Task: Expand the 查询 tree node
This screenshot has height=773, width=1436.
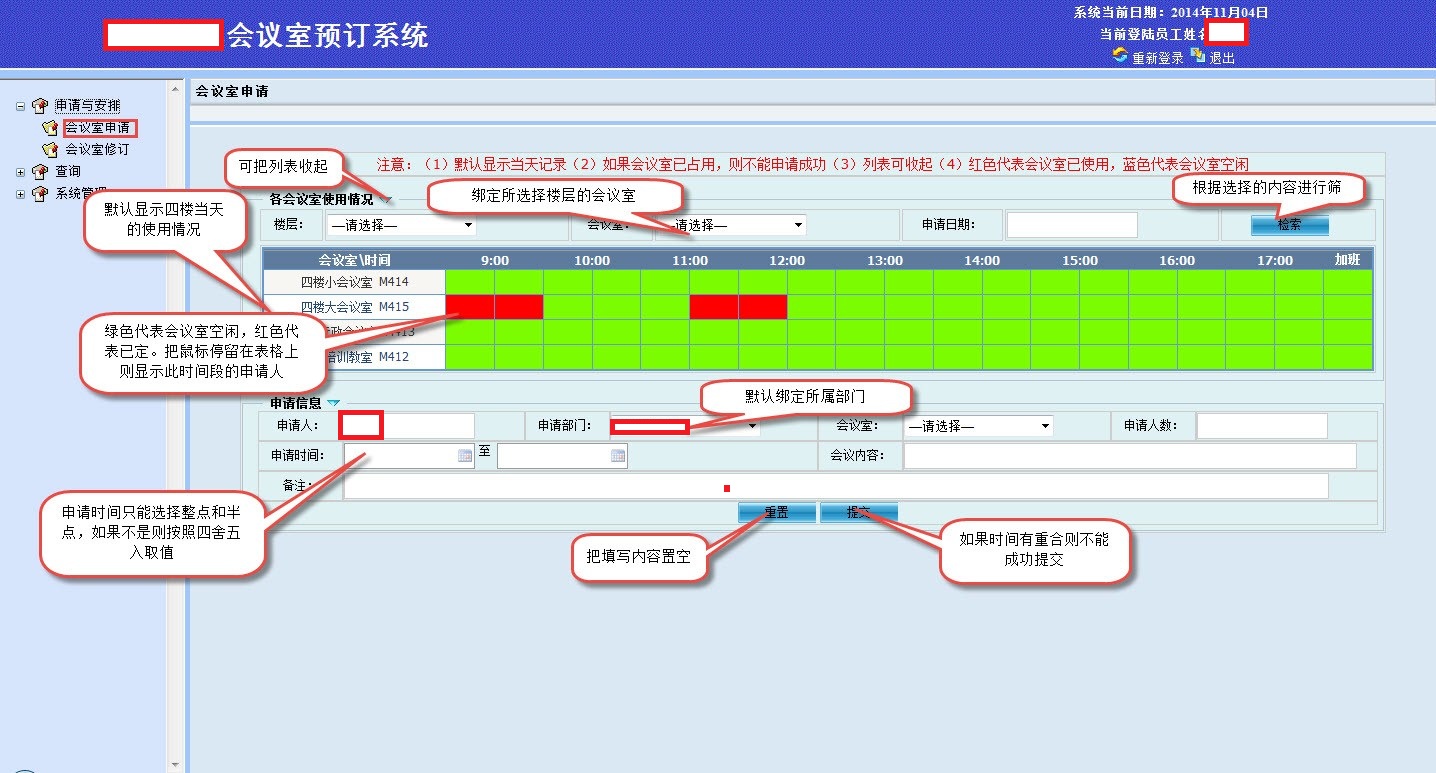Action: click(x=21, y=172)
